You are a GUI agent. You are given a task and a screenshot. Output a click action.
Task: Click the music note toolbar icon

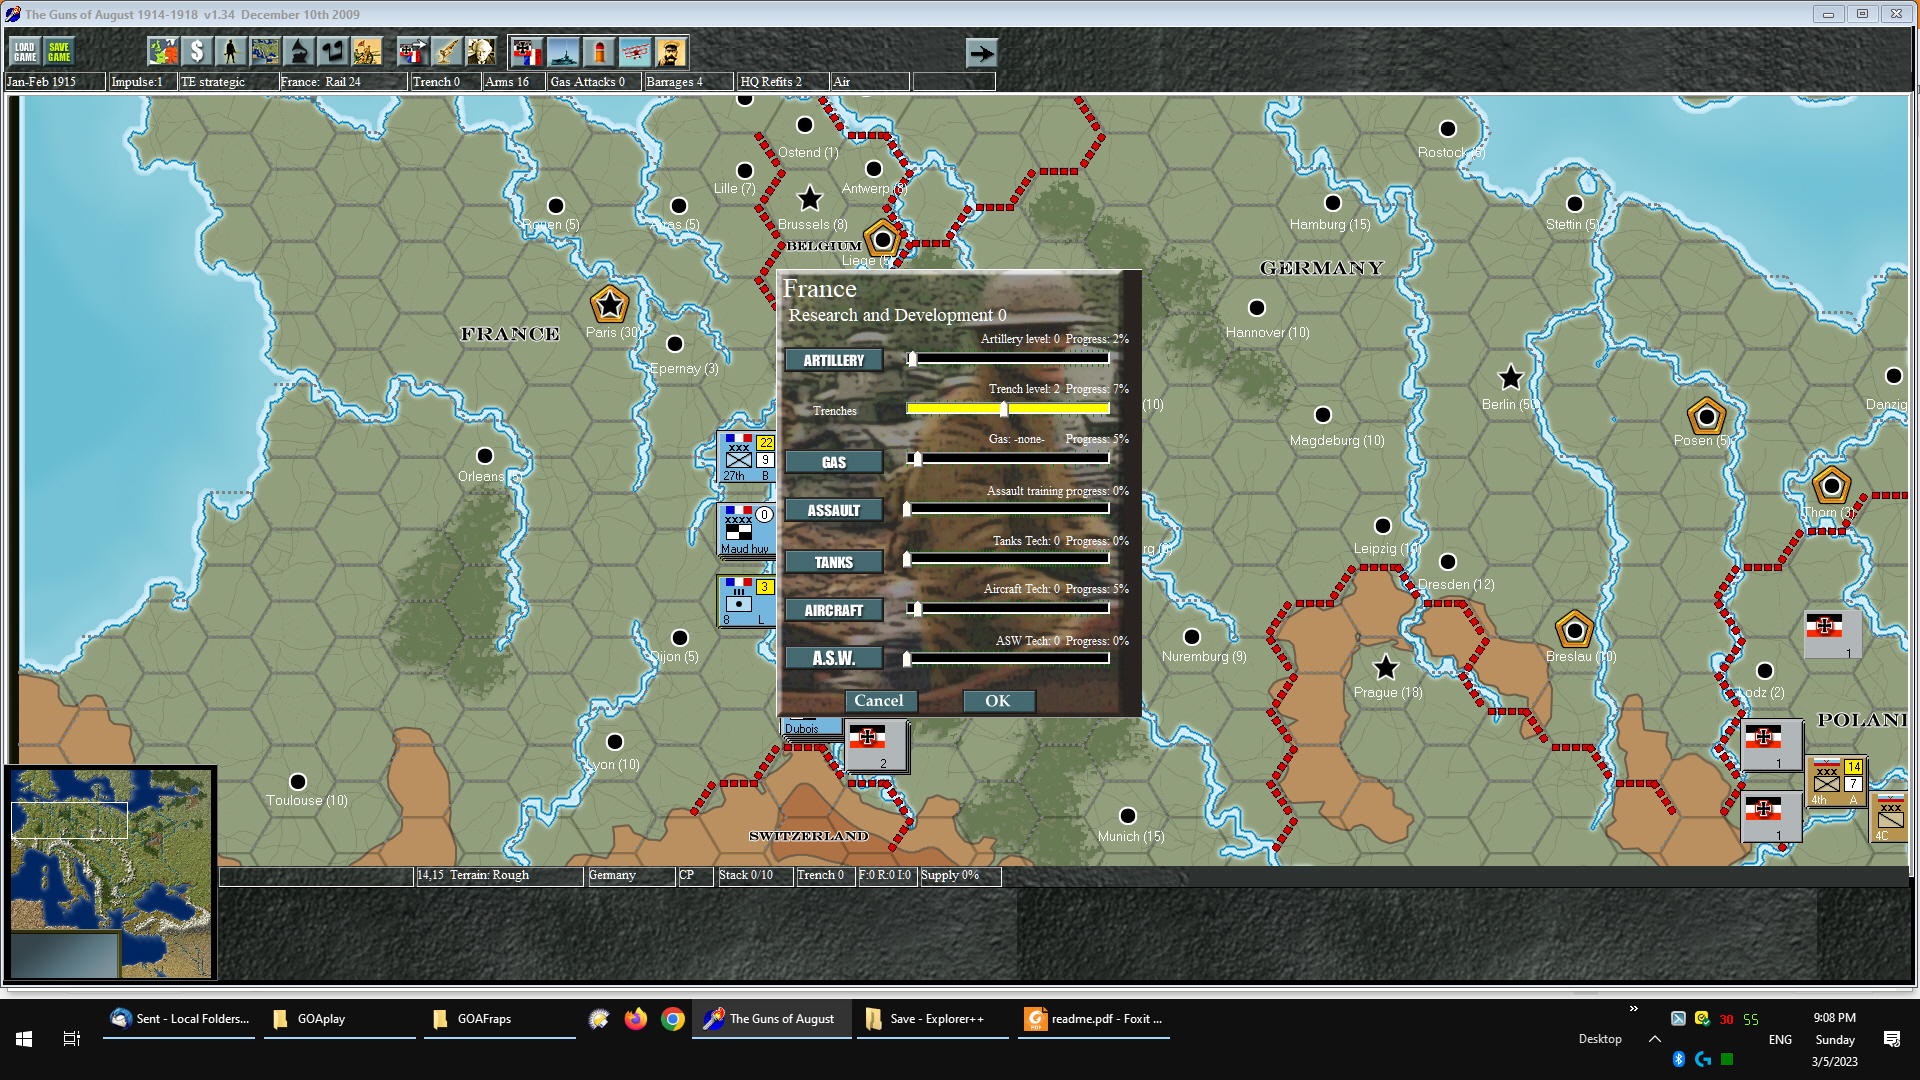tap(333, 52)
